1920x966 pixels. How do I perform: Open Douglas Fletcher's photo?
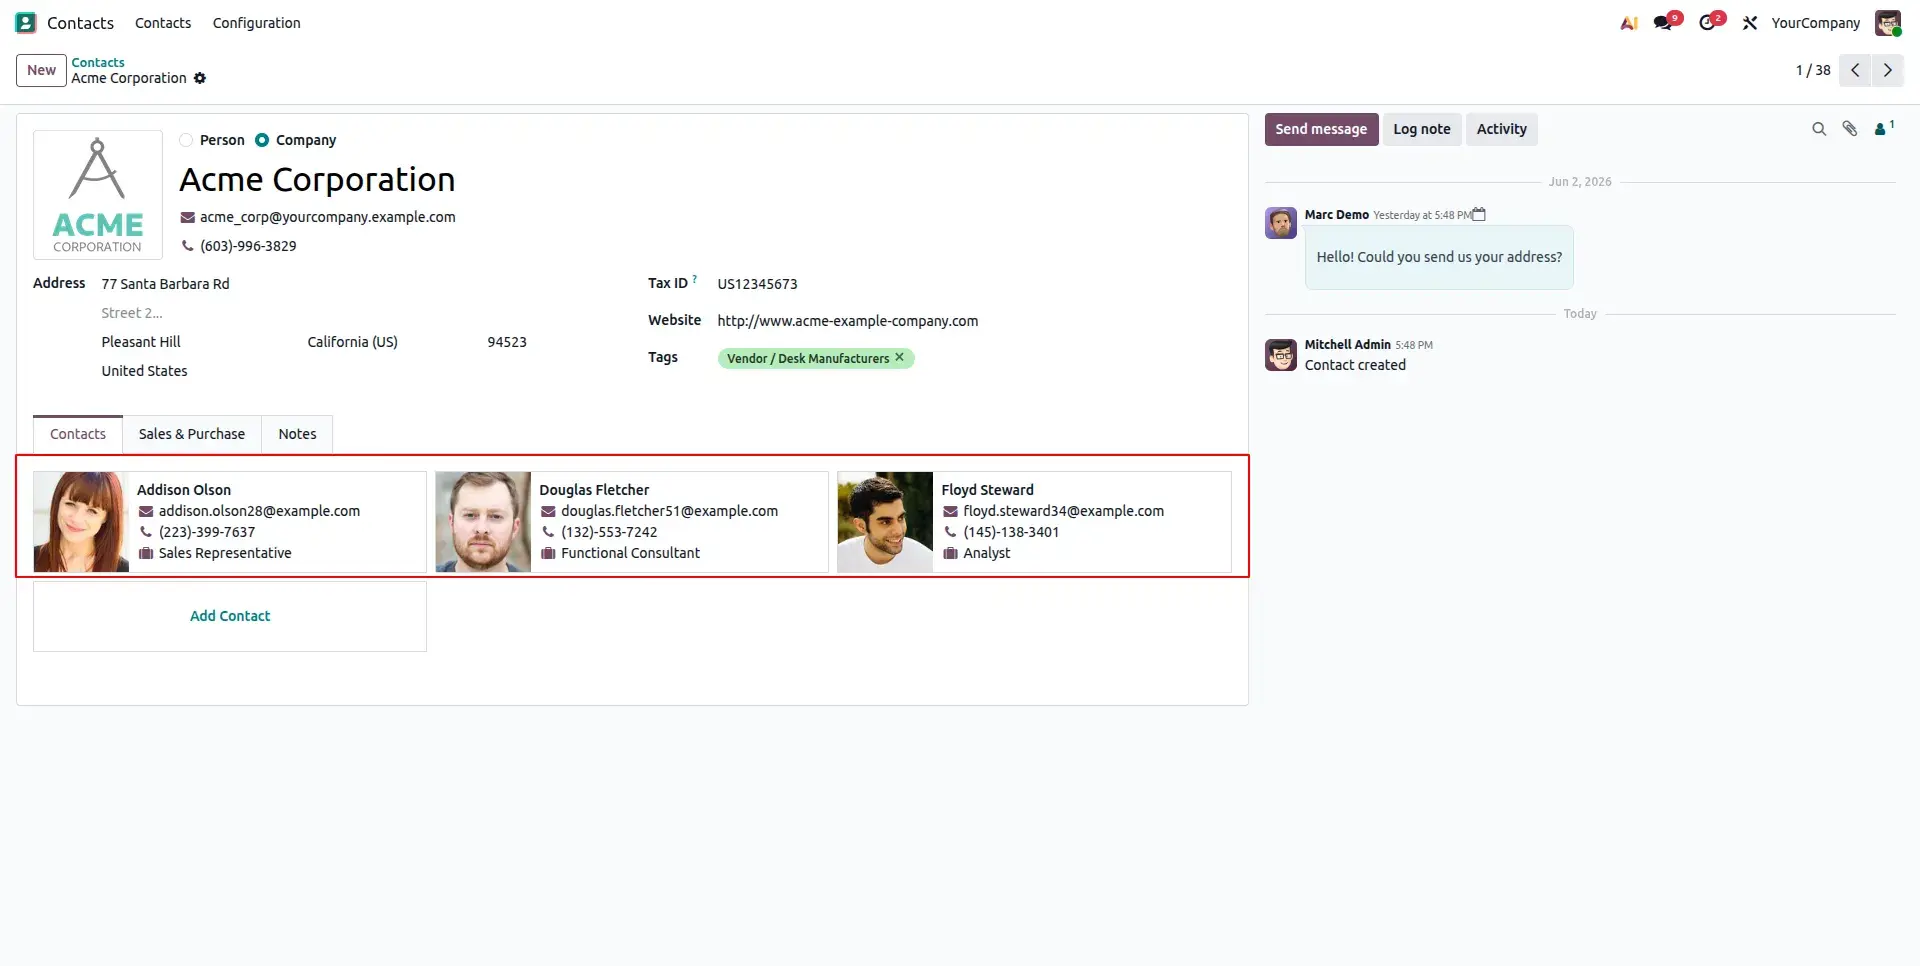[x=483, y=522]
